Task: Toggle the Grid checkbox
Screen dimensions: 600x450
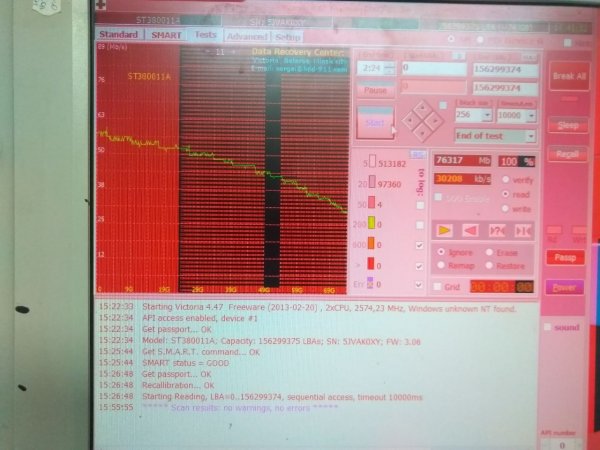Action: [438, 288]
